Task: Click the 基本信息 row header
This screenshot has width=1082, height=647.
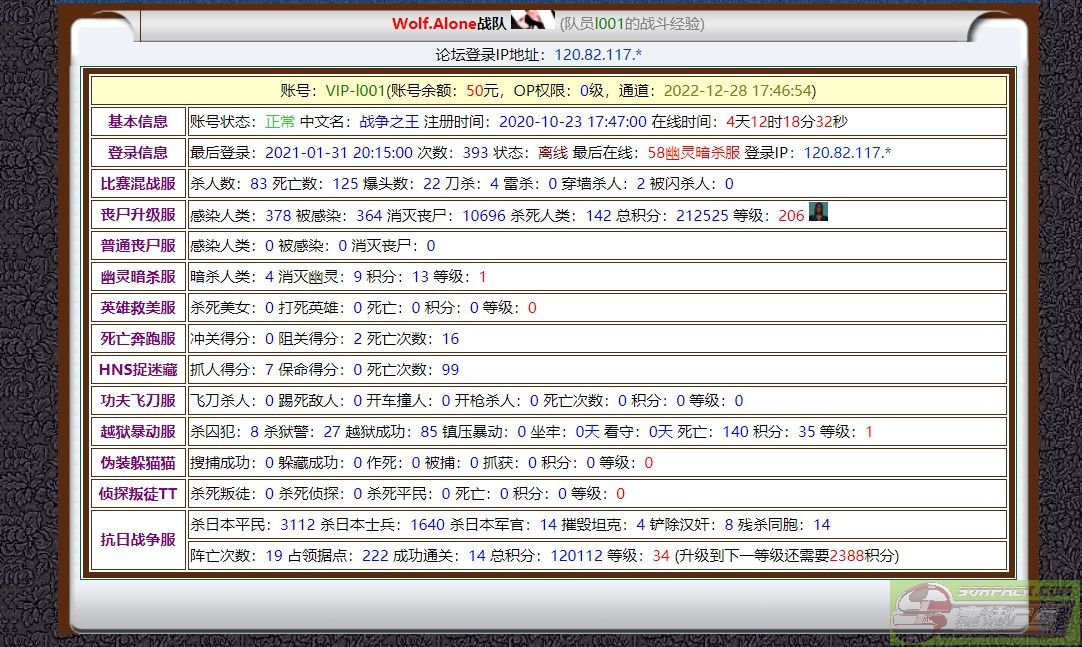Action: pos(138,122)
